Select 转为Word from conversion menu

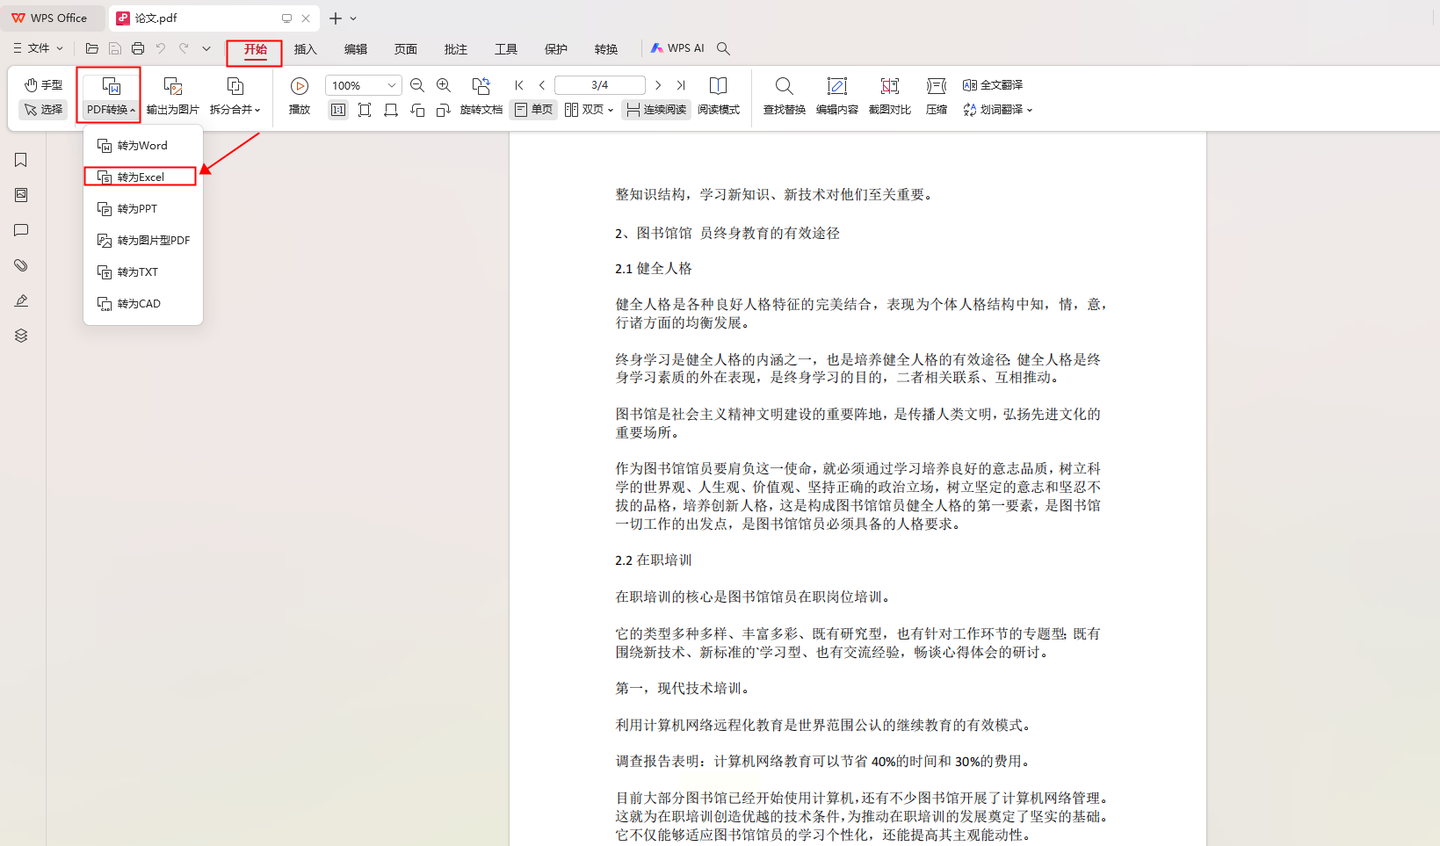[x=142, y=146]
